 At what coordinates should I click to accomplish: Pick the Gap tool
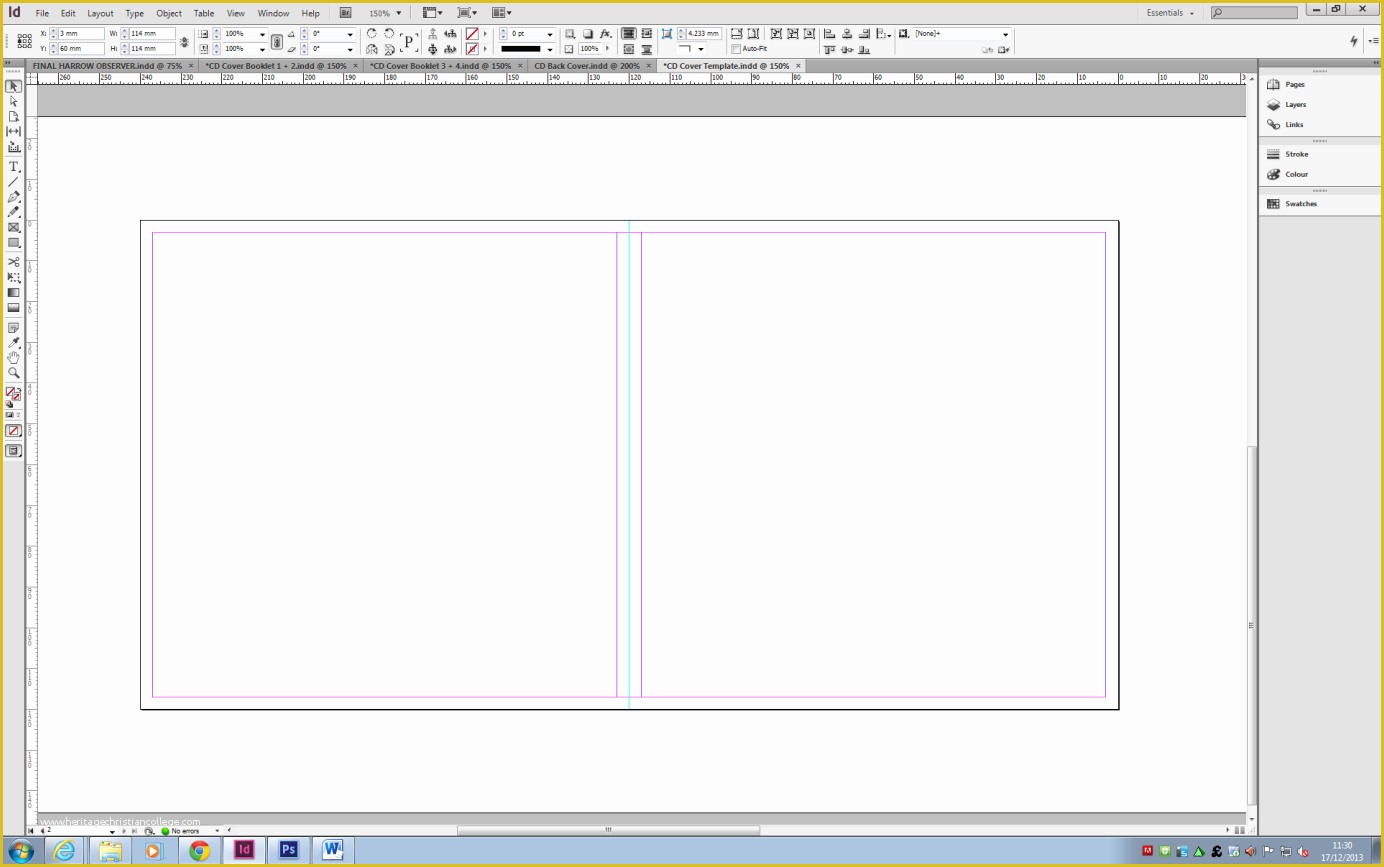point(13,131)
